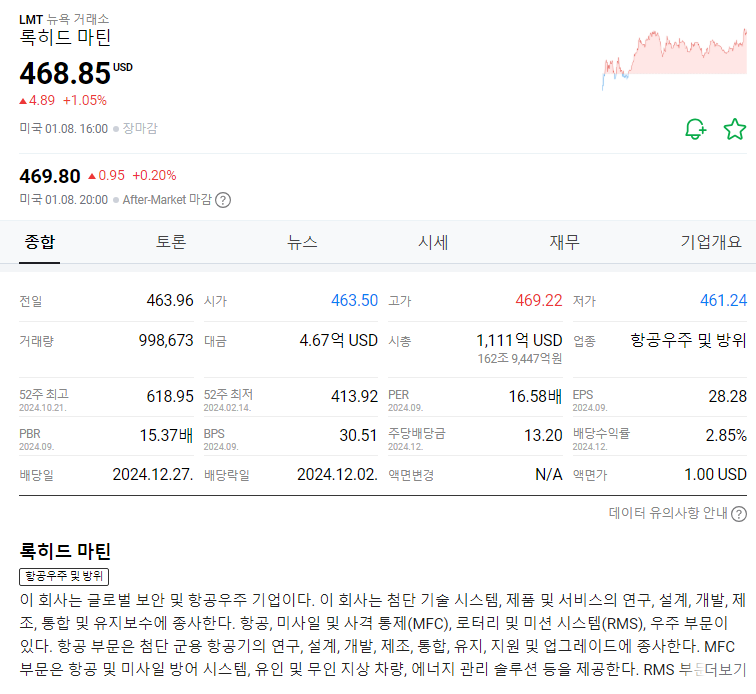Click the main price 468.85

click(x=65, y=74)
